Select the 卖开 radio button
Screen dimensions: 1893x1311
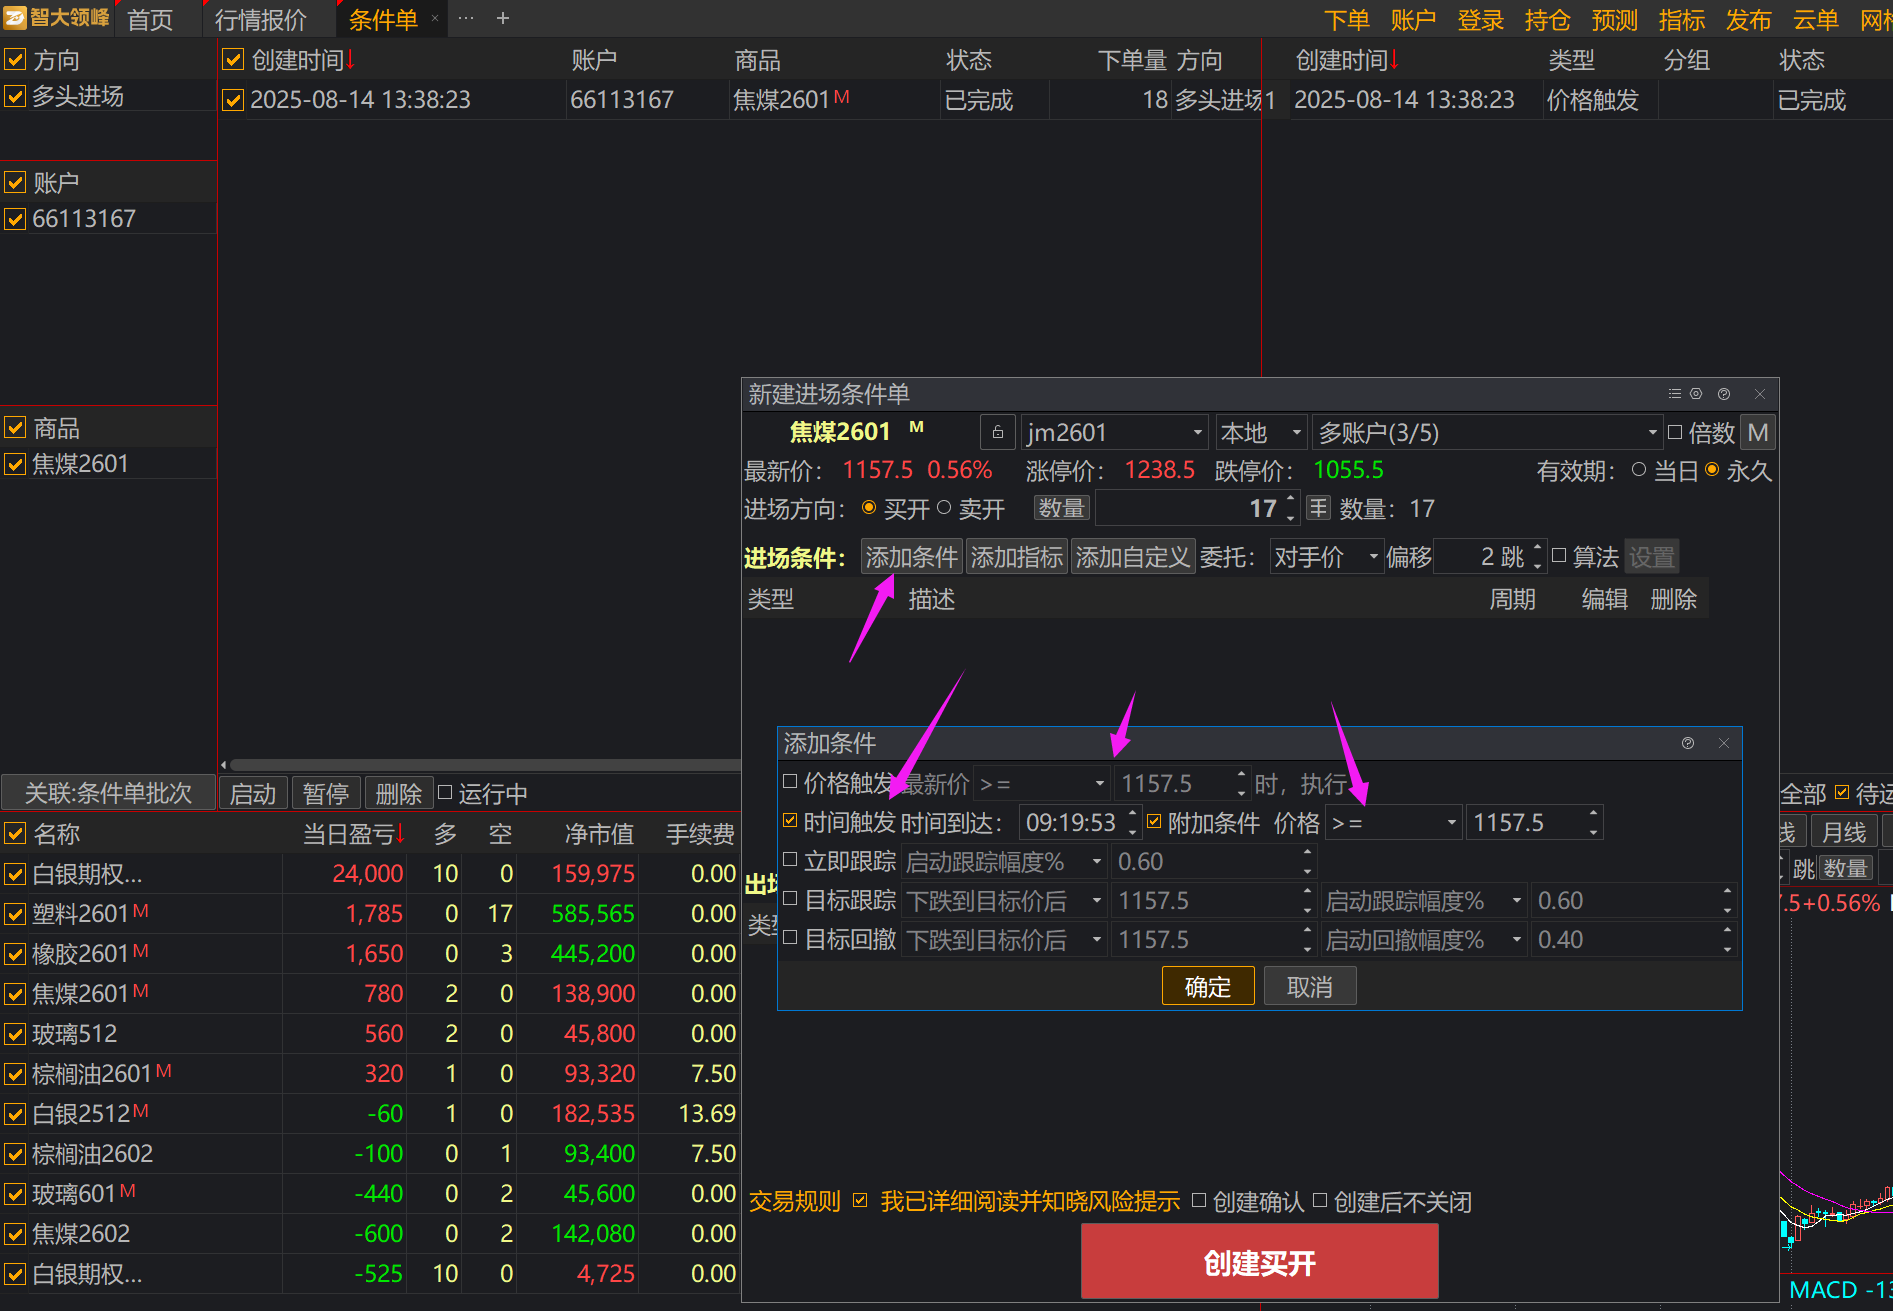pyautogui.click(x=944, y=508)
